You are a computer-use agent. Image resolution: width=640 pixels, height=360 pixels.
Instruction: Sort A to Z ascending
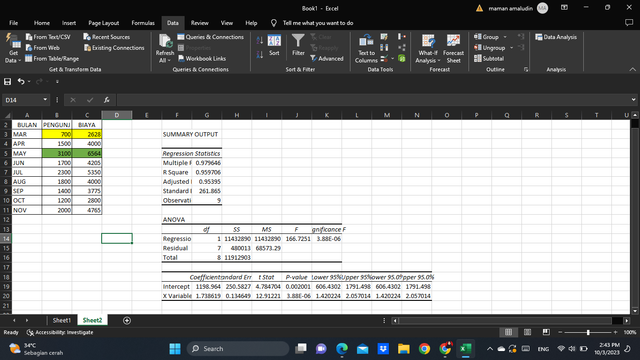(x=260, y=40)
